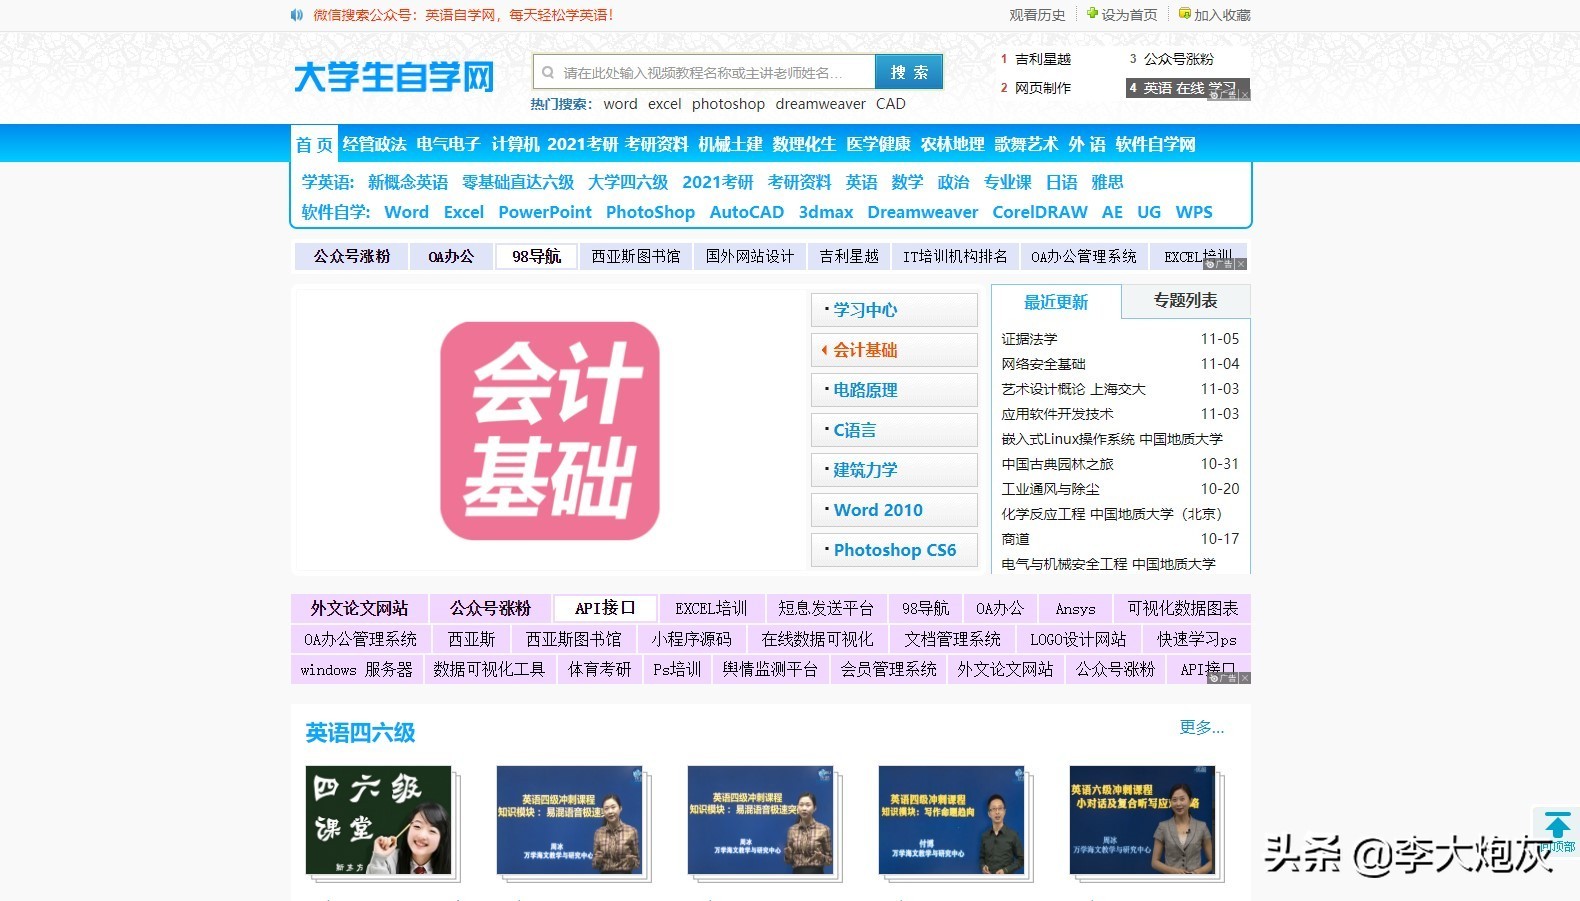
Task: Open the 雅思 link
Action: coord(1107,182)
